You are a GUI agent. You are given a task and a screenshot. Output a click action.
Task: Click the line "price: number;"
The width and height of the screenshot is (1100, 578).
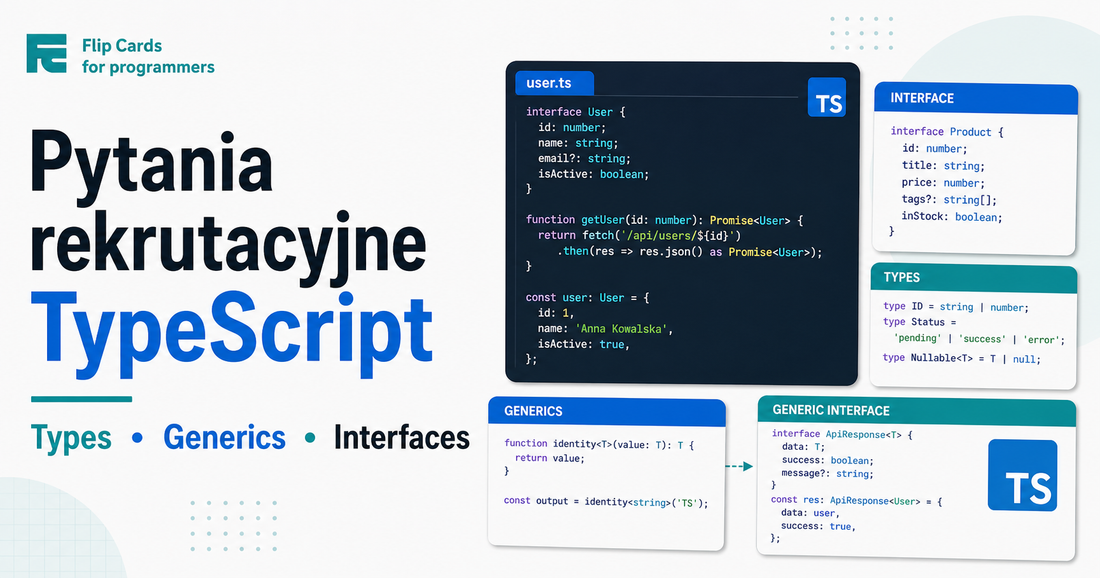click(944, 183)
